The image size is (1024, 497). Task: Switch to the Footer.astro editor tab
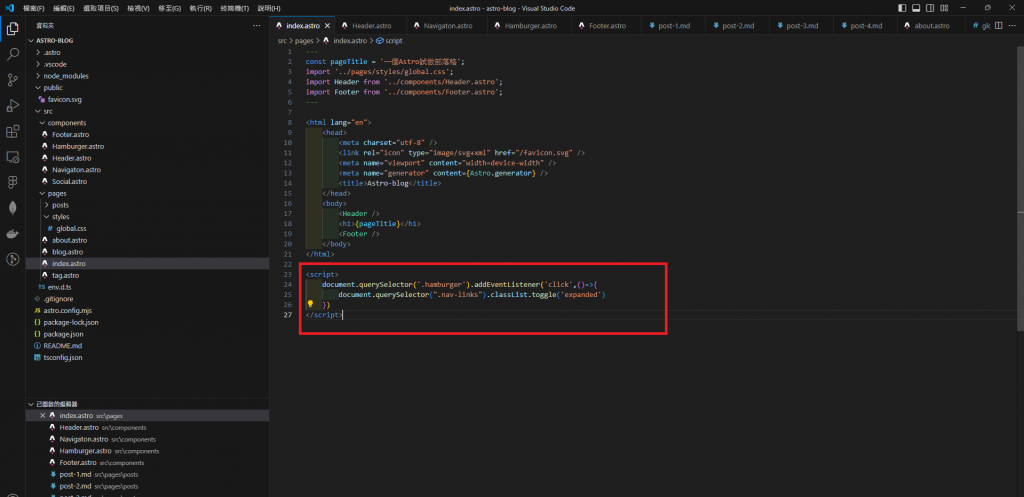coord(607,25)
